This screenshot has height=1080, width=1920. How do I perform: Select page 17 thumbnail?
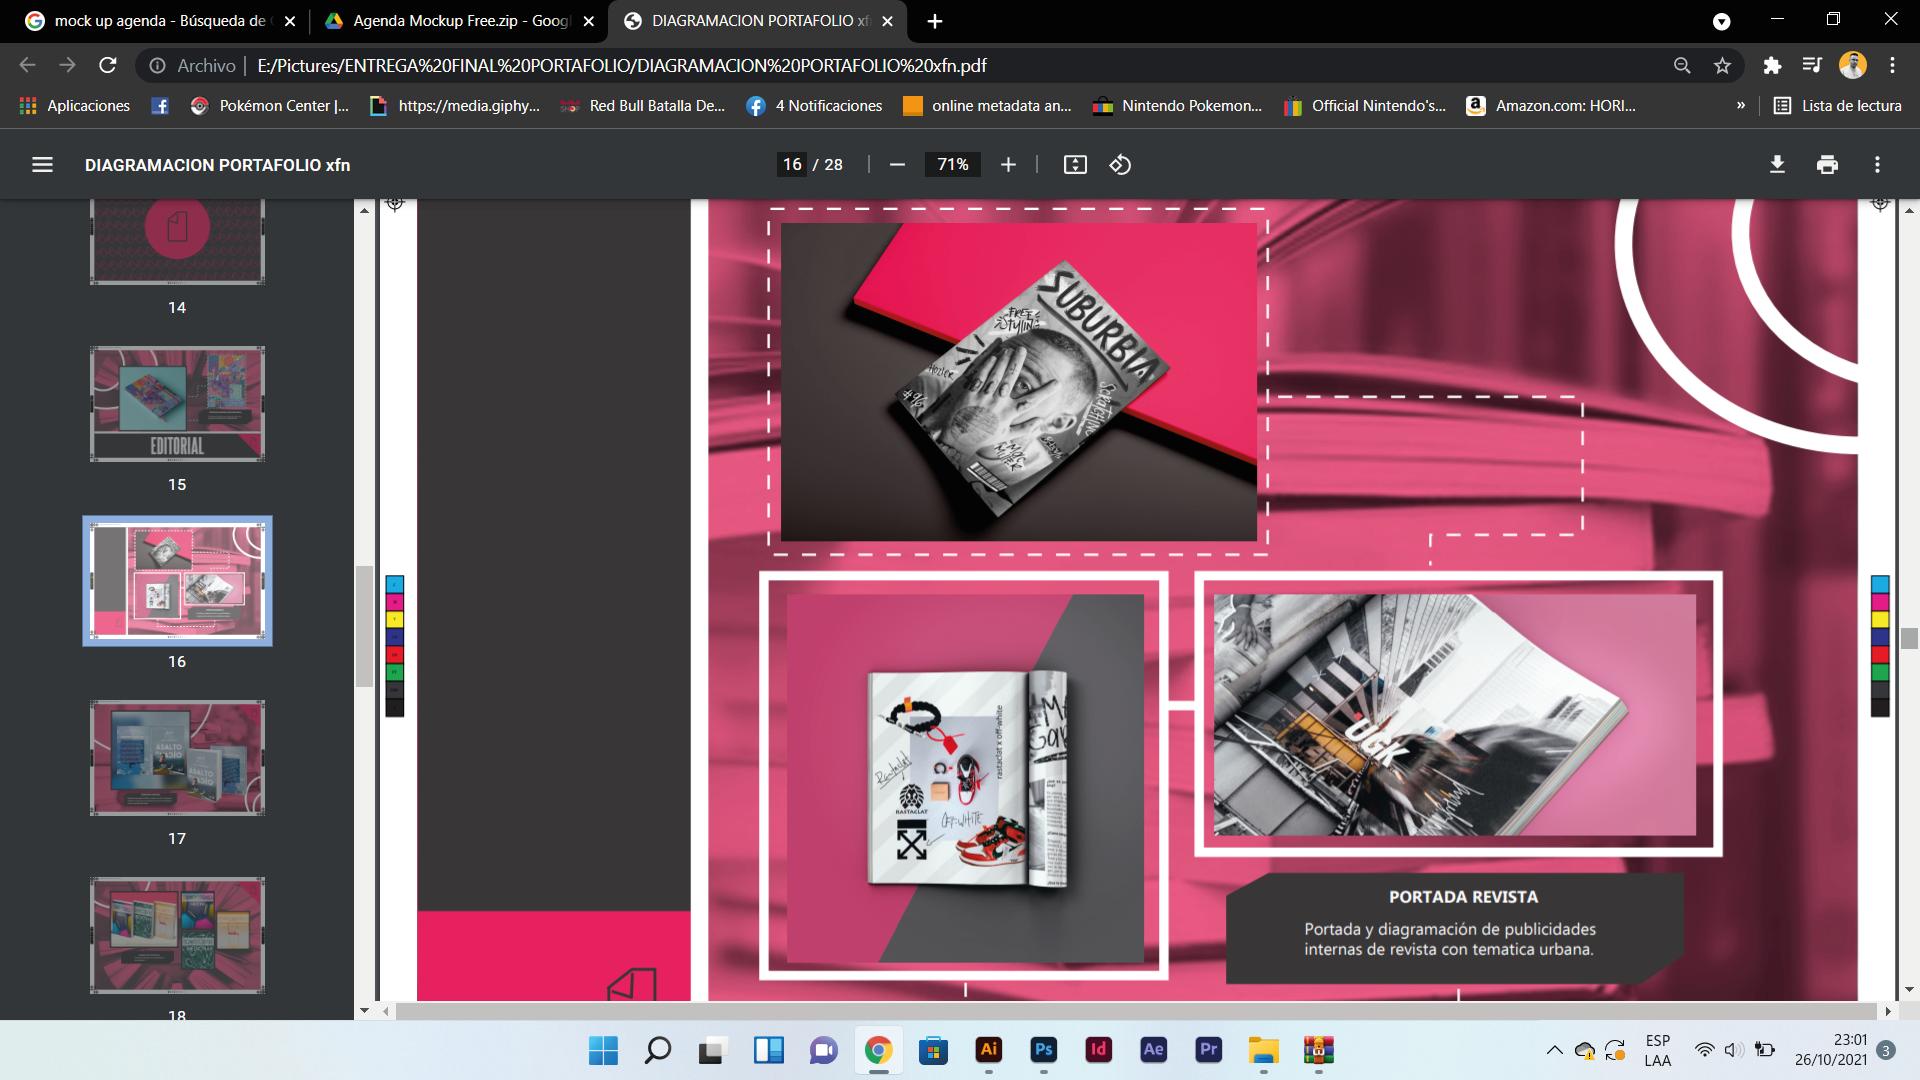(177, 758)
